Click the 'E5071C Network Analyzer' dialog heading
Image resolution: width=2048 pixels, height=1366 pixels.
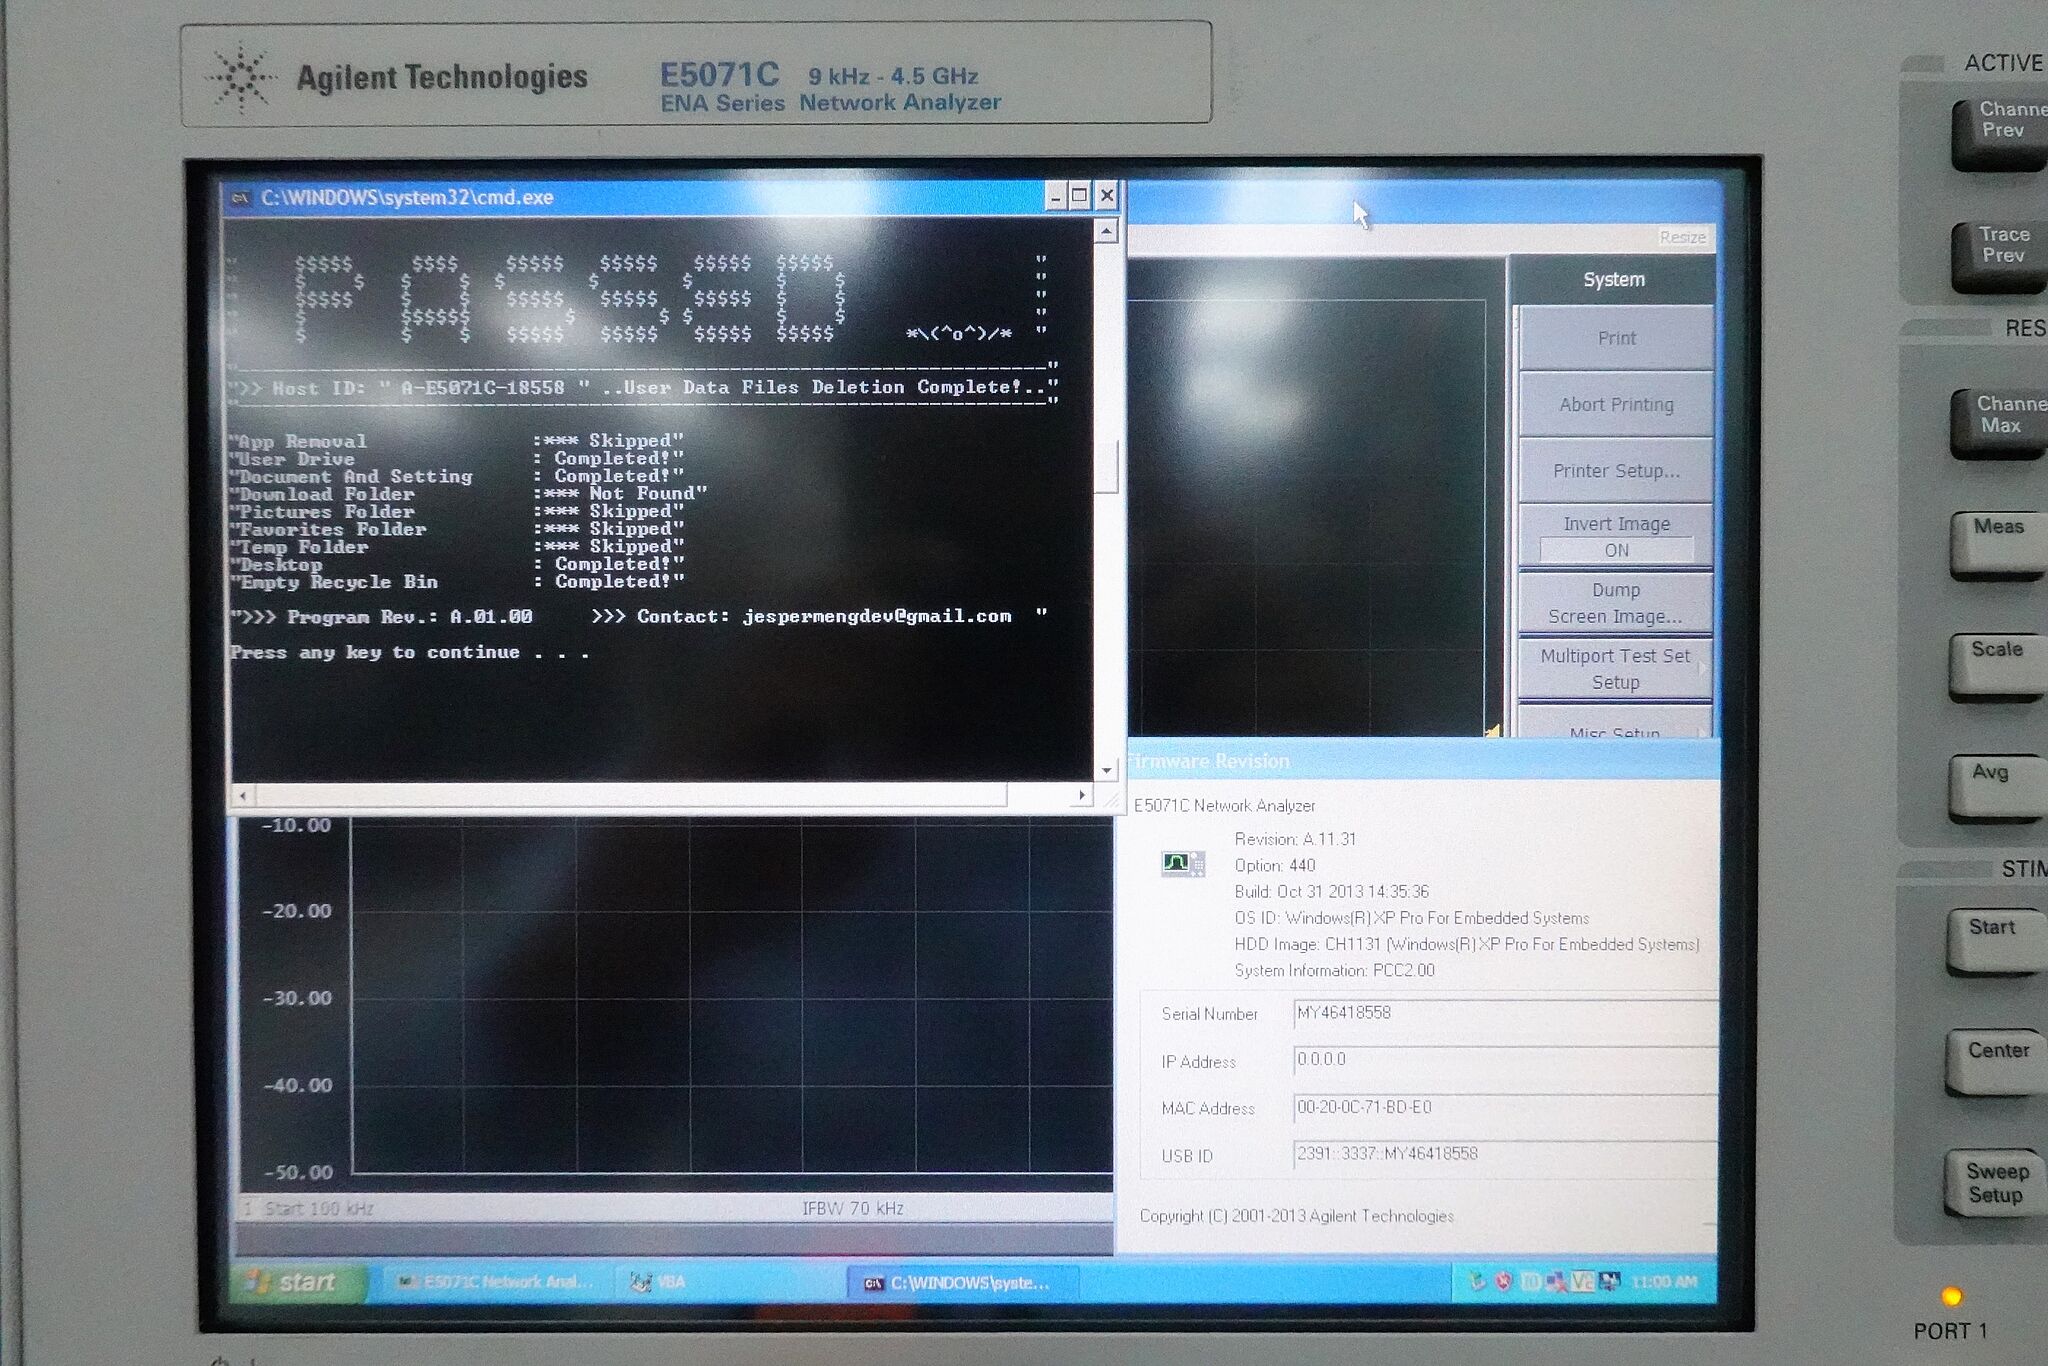click(1224, 806)
